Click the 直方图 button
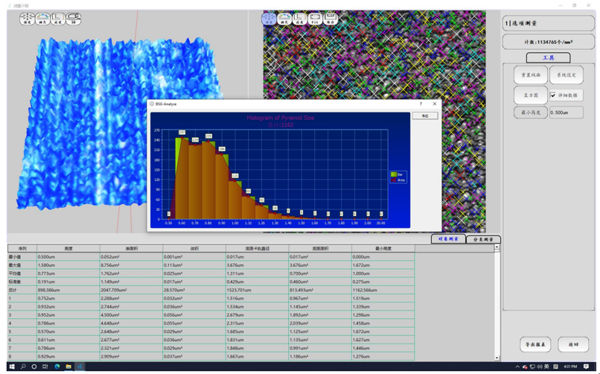The width and height of the screenshot is (600, 374). (x=531, y=95)
